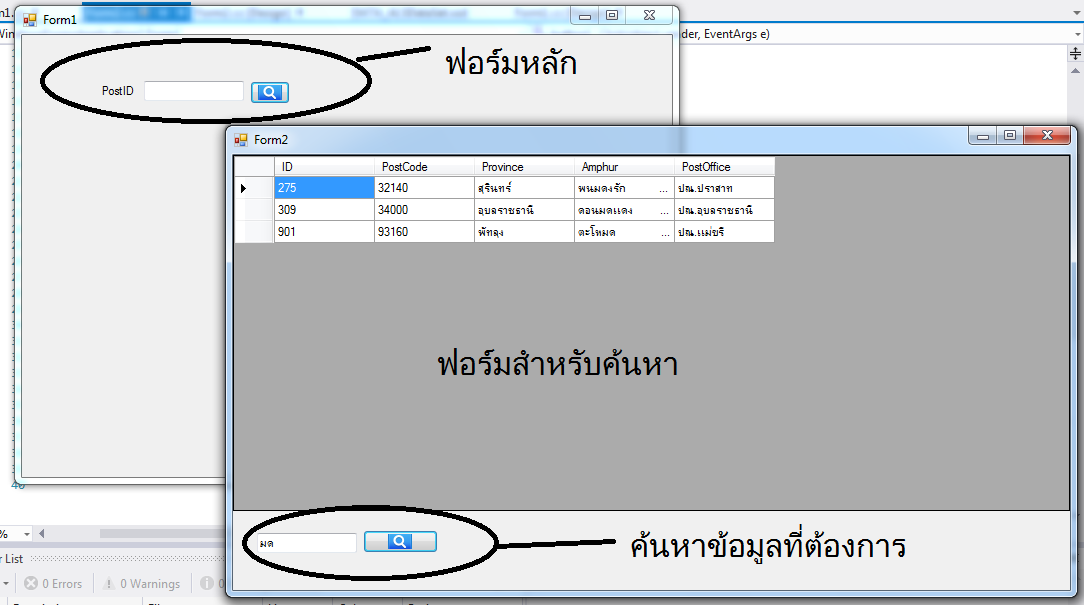Viewport: 1084px width, 605px height.
Task: Select the PostCode cell 32140
Action: tap(424, 187)
